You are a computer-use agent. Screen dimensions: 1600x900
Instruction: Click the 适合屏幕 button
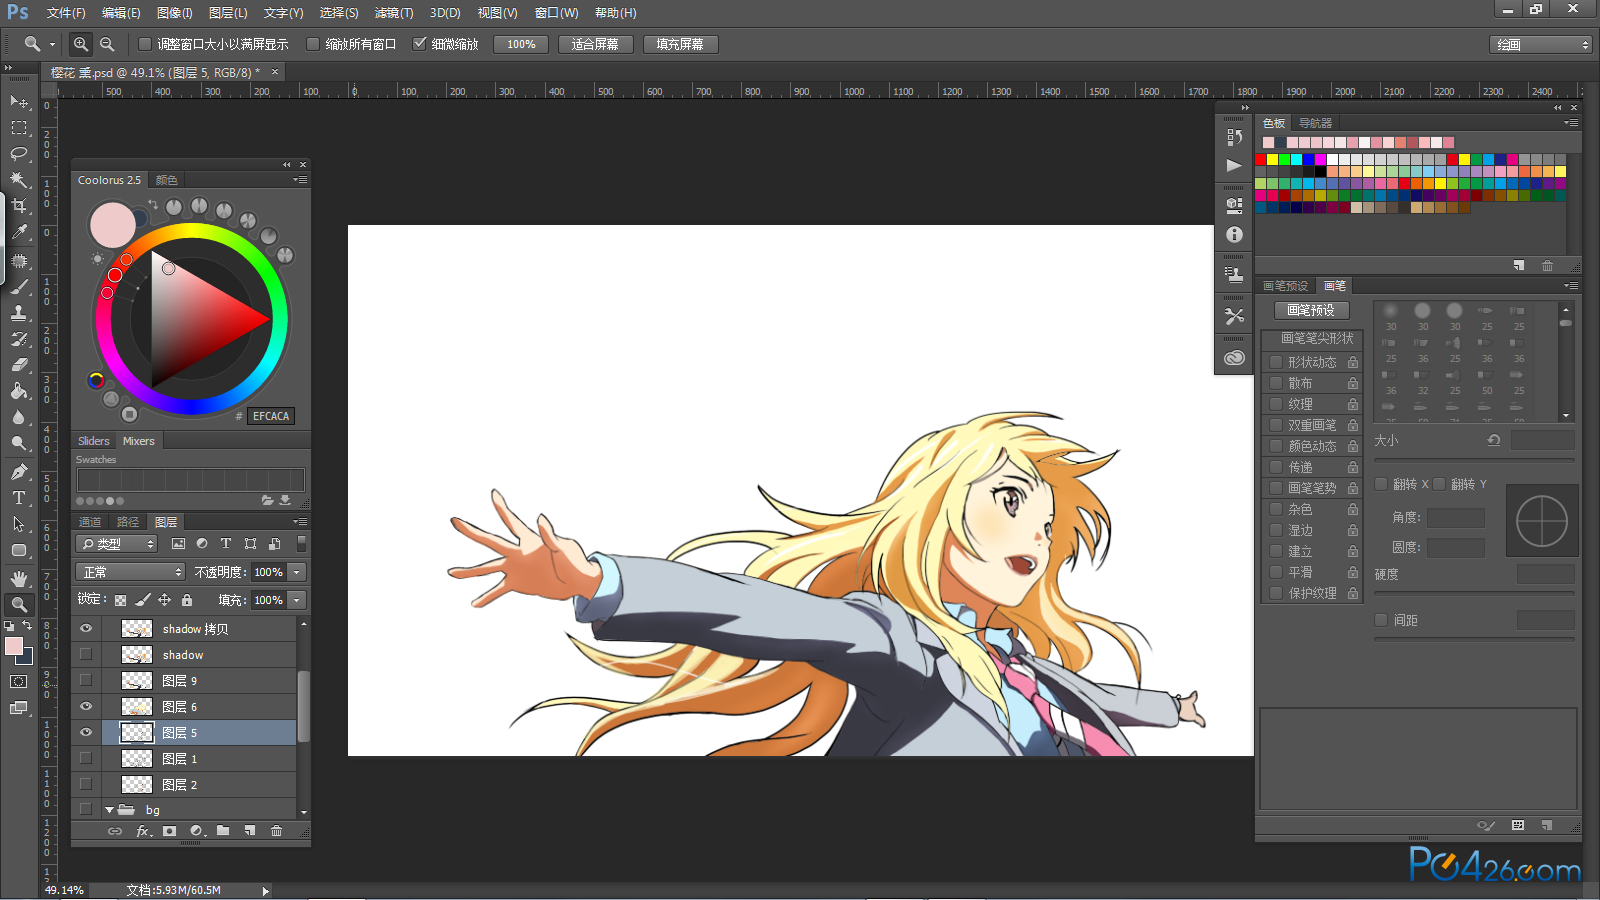595,44
